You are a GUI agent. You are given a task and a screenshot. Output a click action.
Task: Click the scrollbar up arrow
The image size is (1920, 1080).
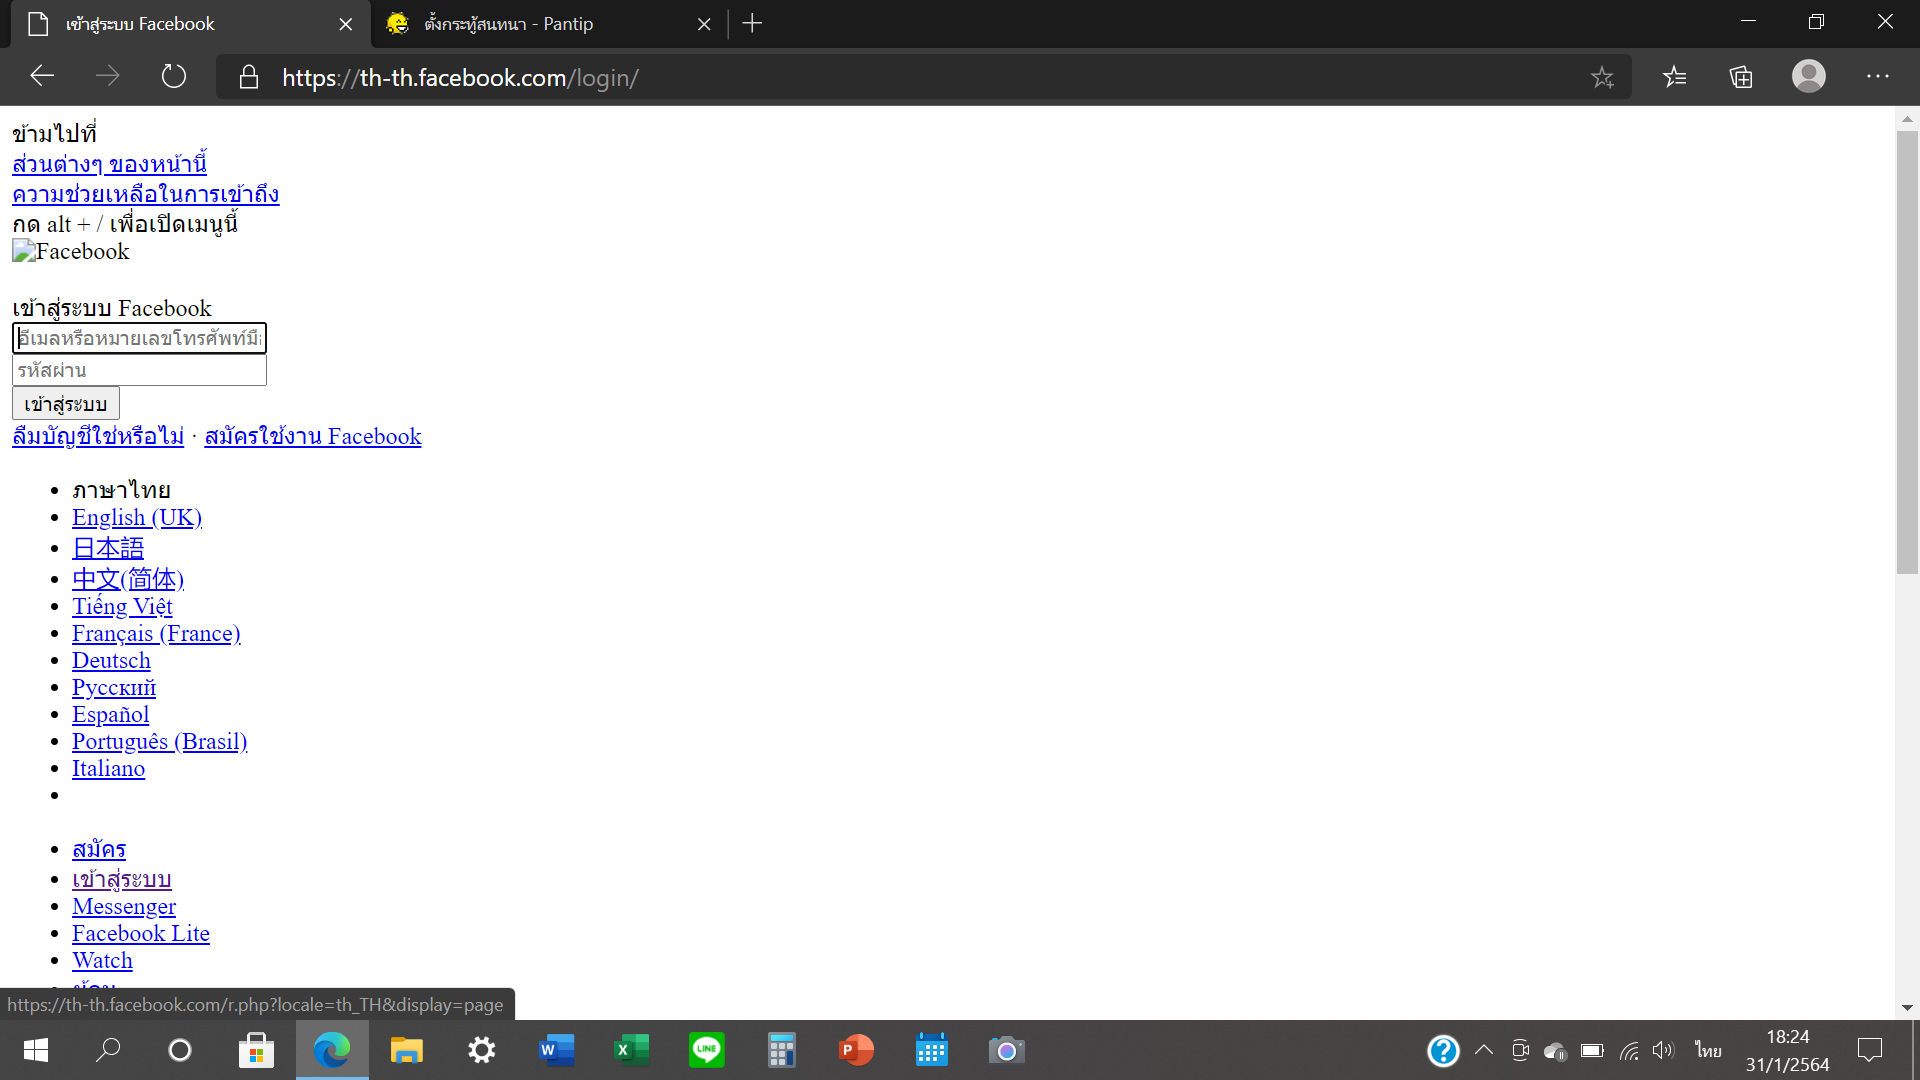tap(1907, 119)
